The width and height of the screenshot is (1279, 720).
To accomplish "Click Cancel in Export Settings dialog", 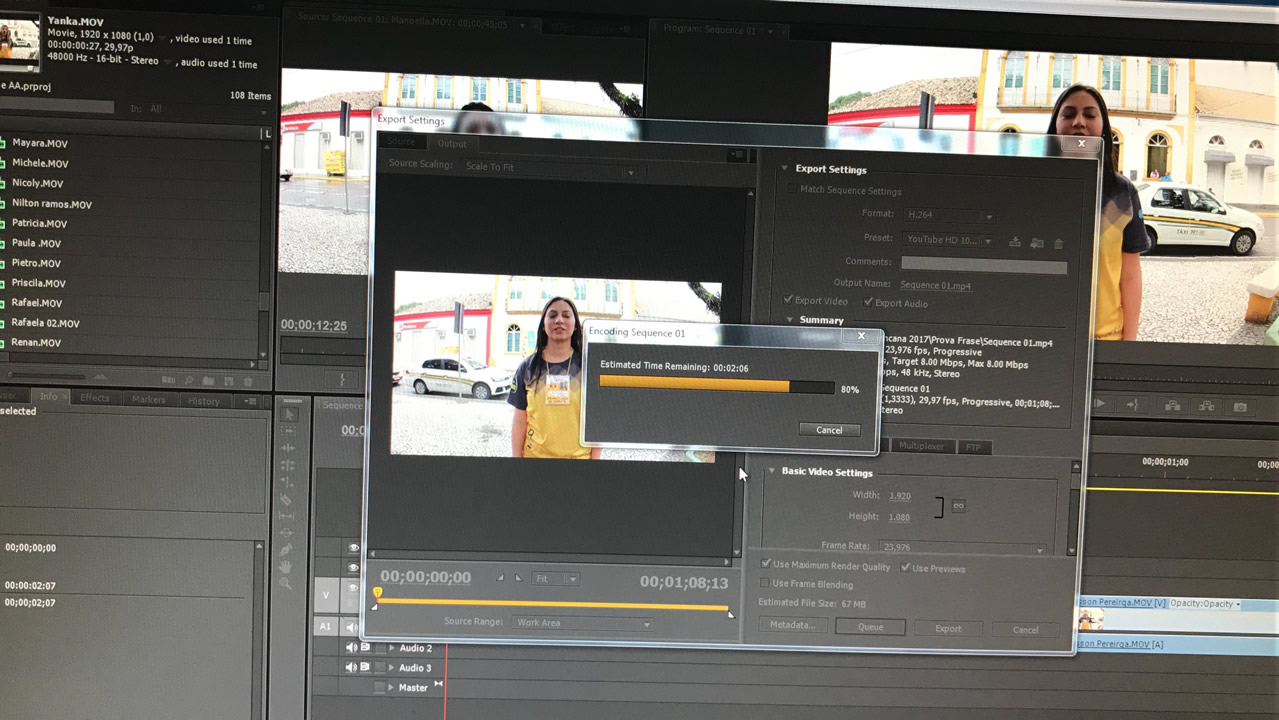I will point(1026,630).
